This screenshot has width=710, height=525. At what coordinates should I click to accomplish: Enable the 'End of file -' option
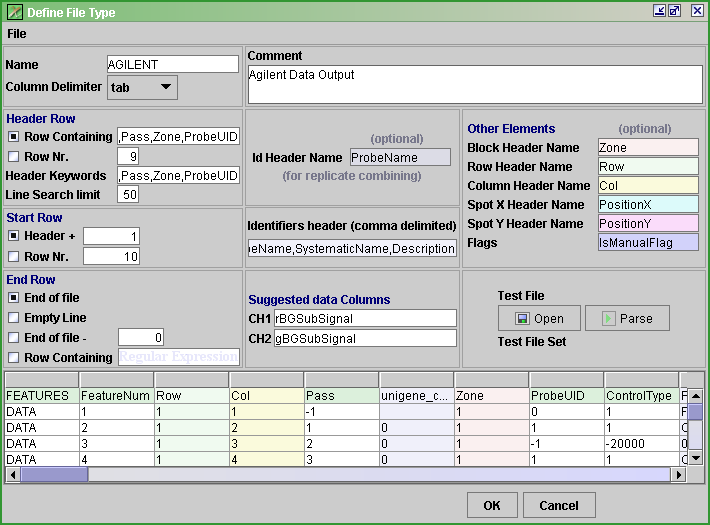pos(14,337)
